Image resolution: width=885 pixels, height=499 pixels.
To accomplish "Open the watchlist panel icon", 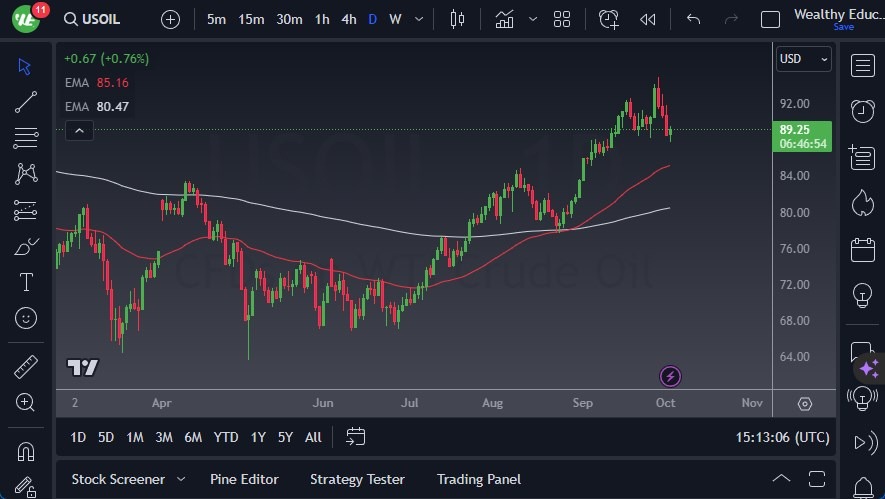I will click(x=863, y=65).
